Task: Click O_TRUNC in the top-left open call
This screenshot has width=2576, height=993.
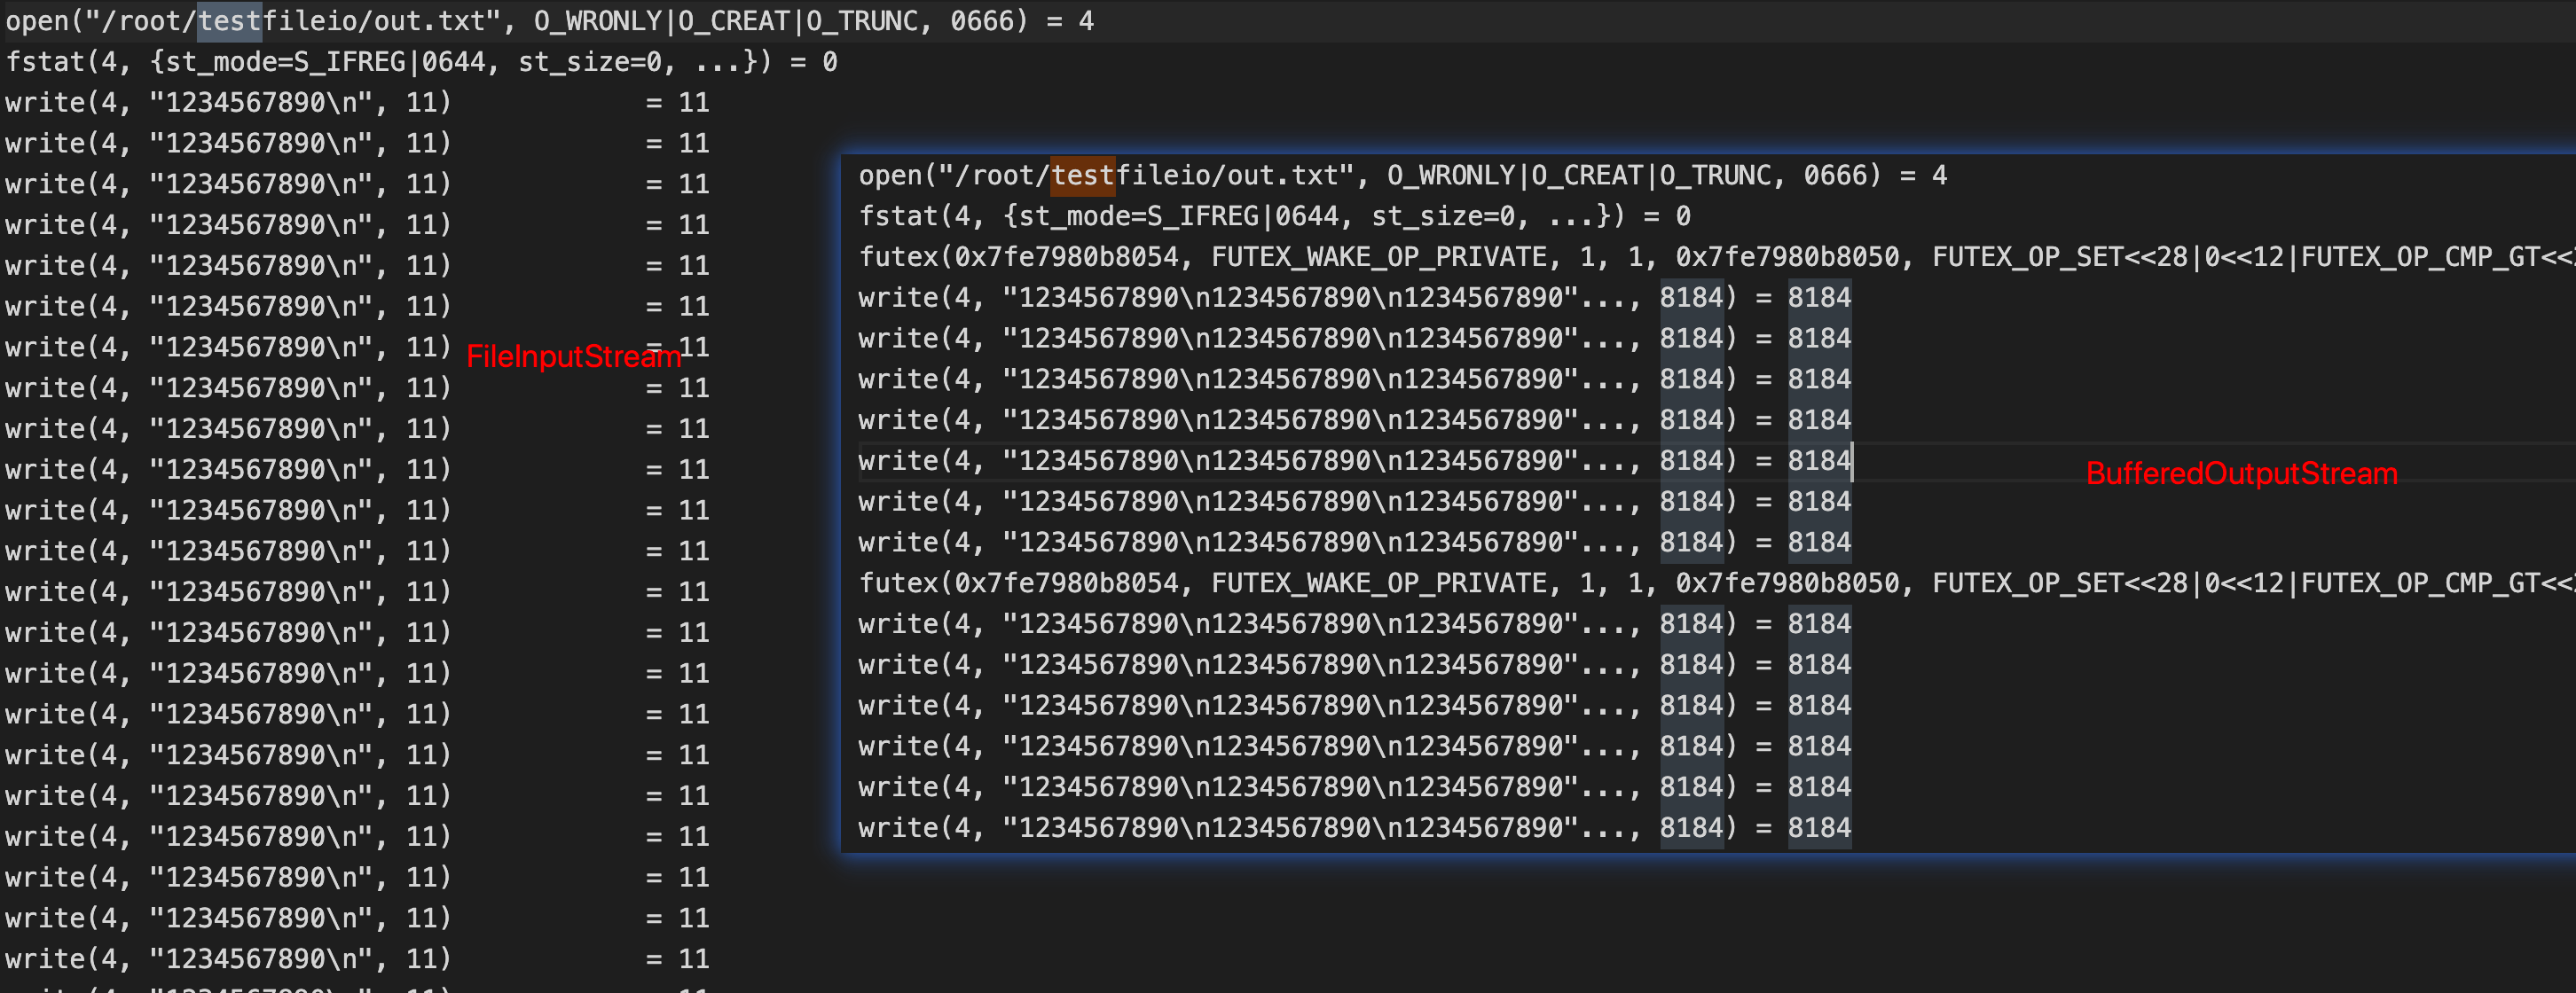Action: (x=862, y=21)
